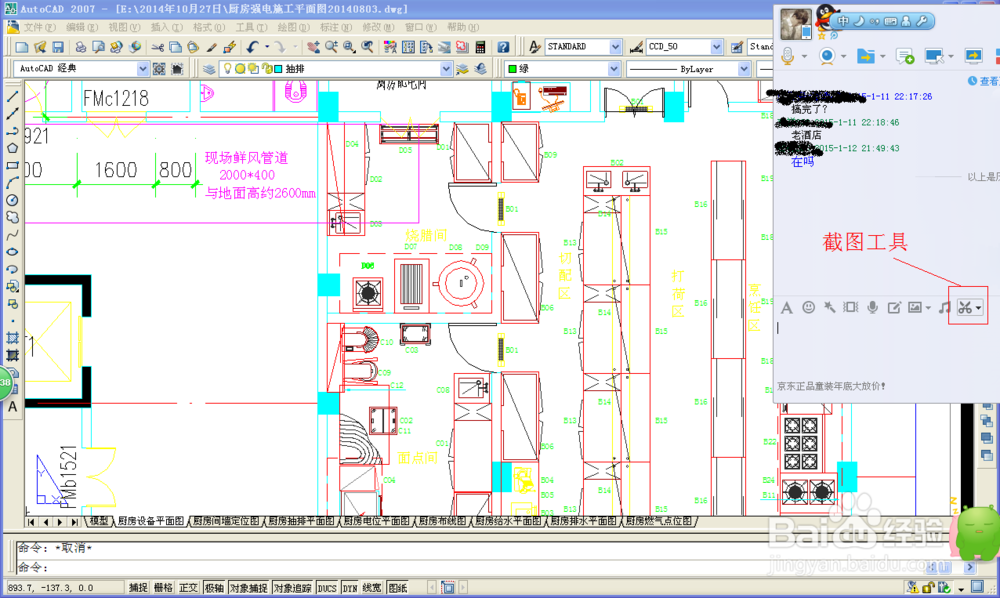Expand the undo history dropdown arrow

point(267,47)
